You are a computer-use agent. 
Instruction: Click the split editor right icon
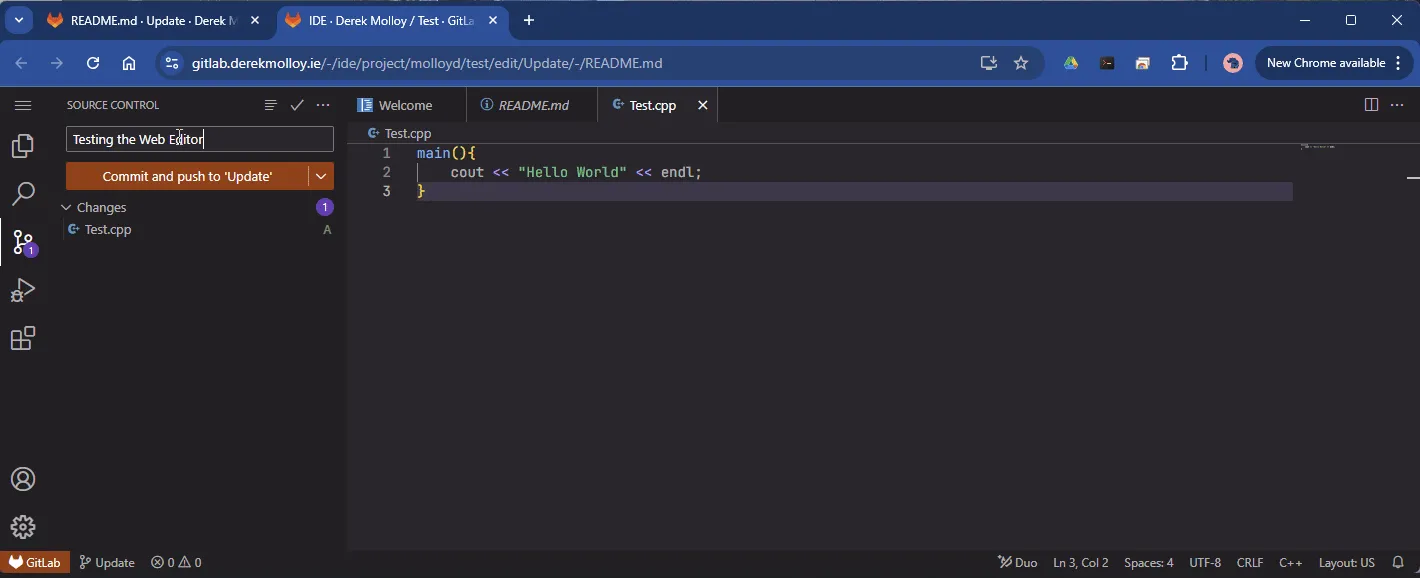pyautogui.click(x=1371, y=105)
